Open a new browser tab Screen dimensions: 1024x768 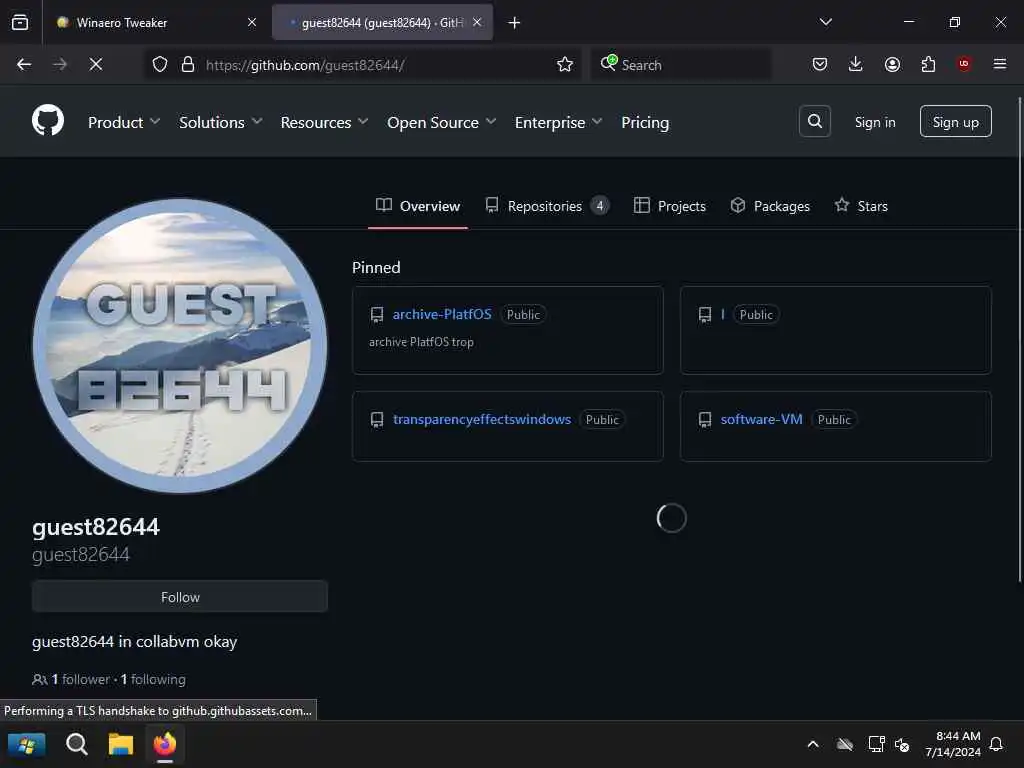[514, 23]
